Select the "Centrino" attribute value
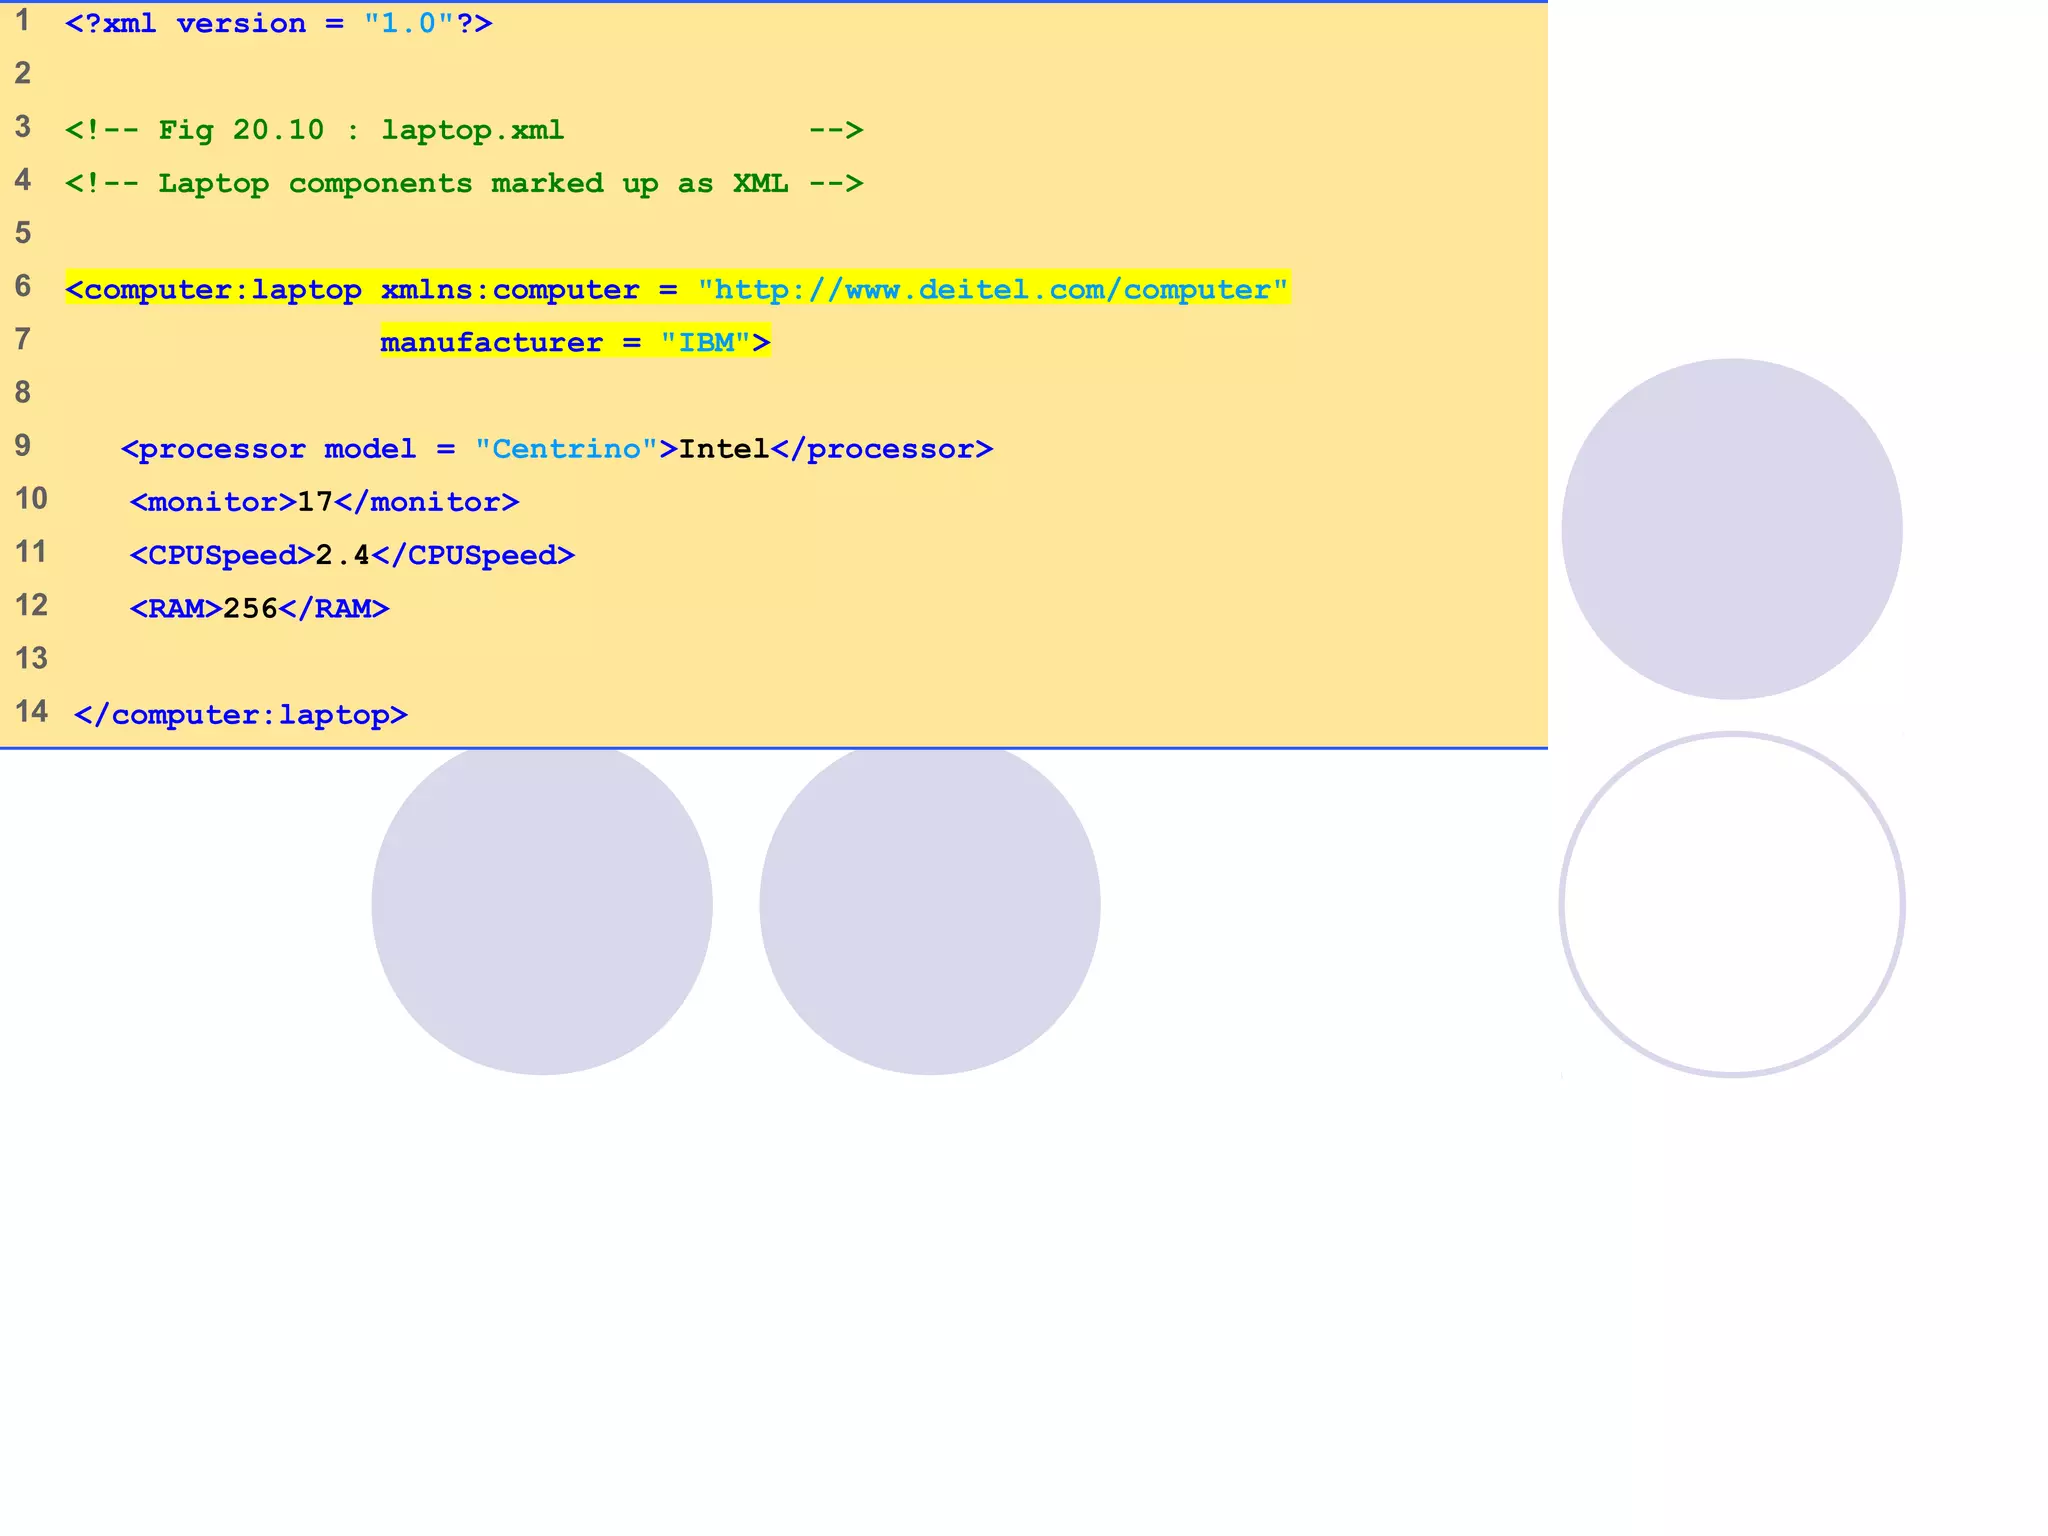The image size is (2048, 1536). (566, 449)
